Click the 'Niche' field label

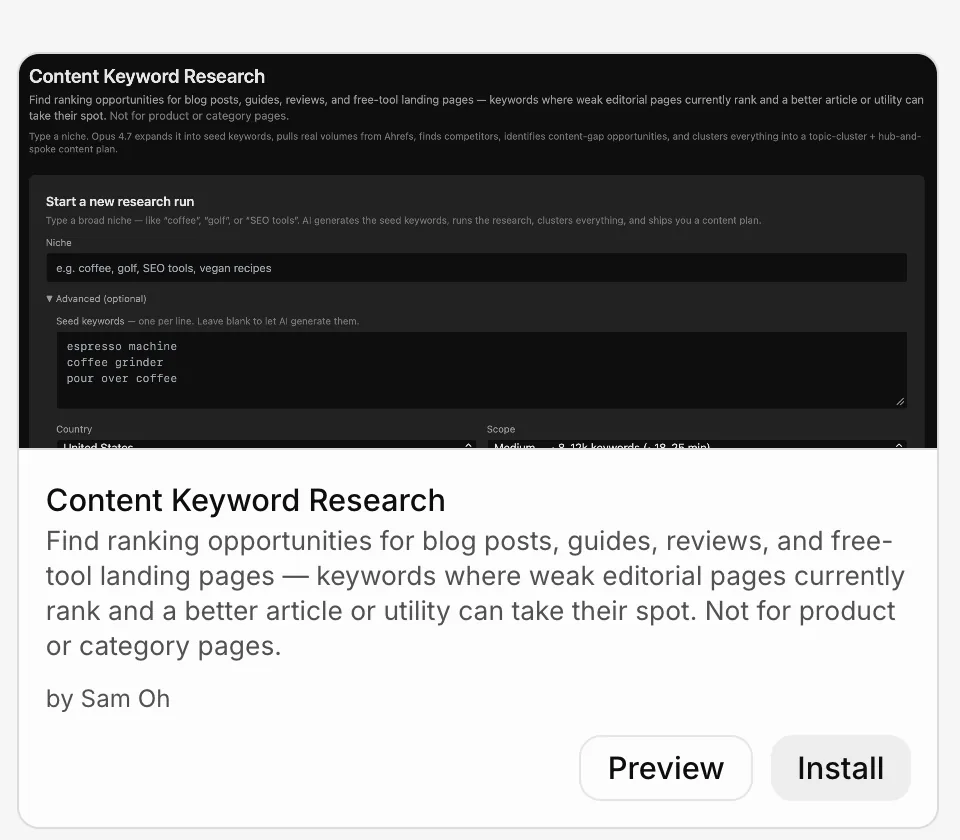pyautogui.click(x=59, y=243)
